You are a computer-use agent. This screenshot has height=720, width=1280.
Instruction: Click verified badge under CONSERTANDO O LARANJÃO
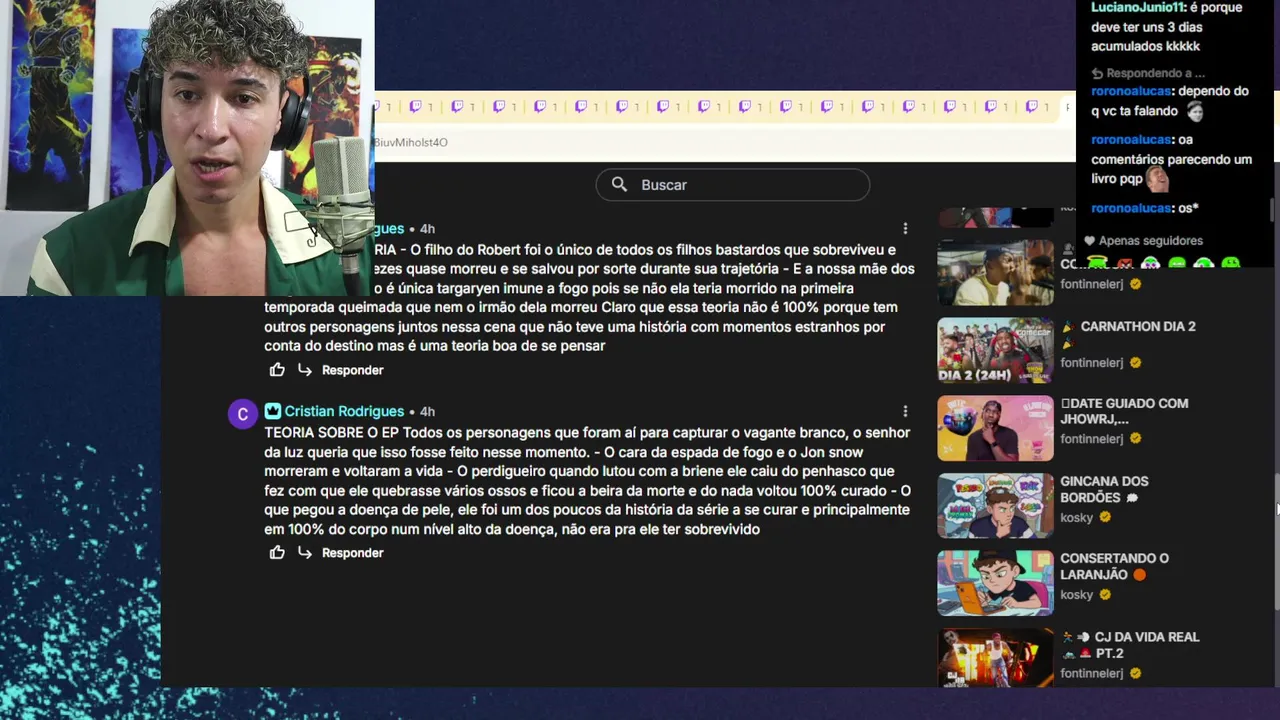pyautogui.click(x=1105, y=594)
